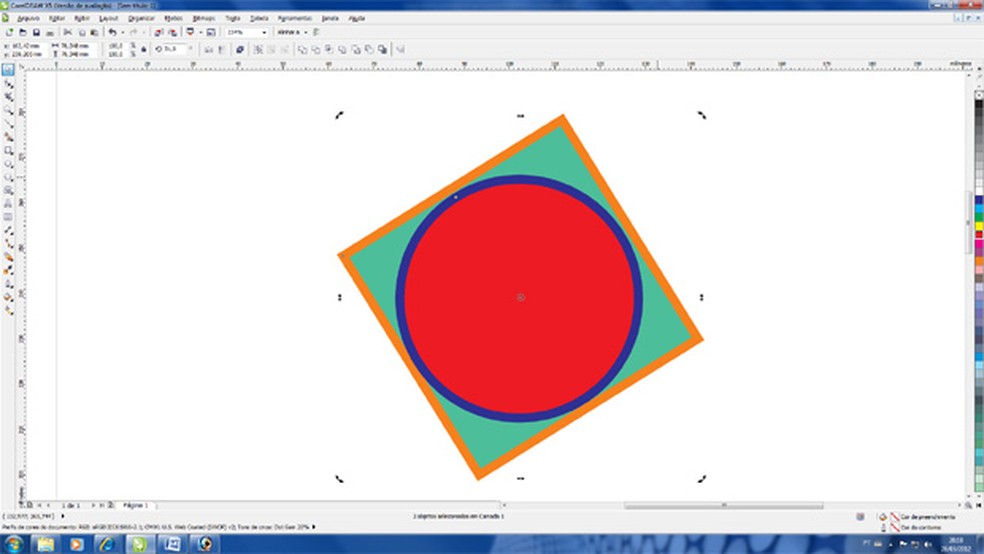Open the Ajuda menu
Screen dimensions: 984x554
pyautogui.click(x=355, y=18)
